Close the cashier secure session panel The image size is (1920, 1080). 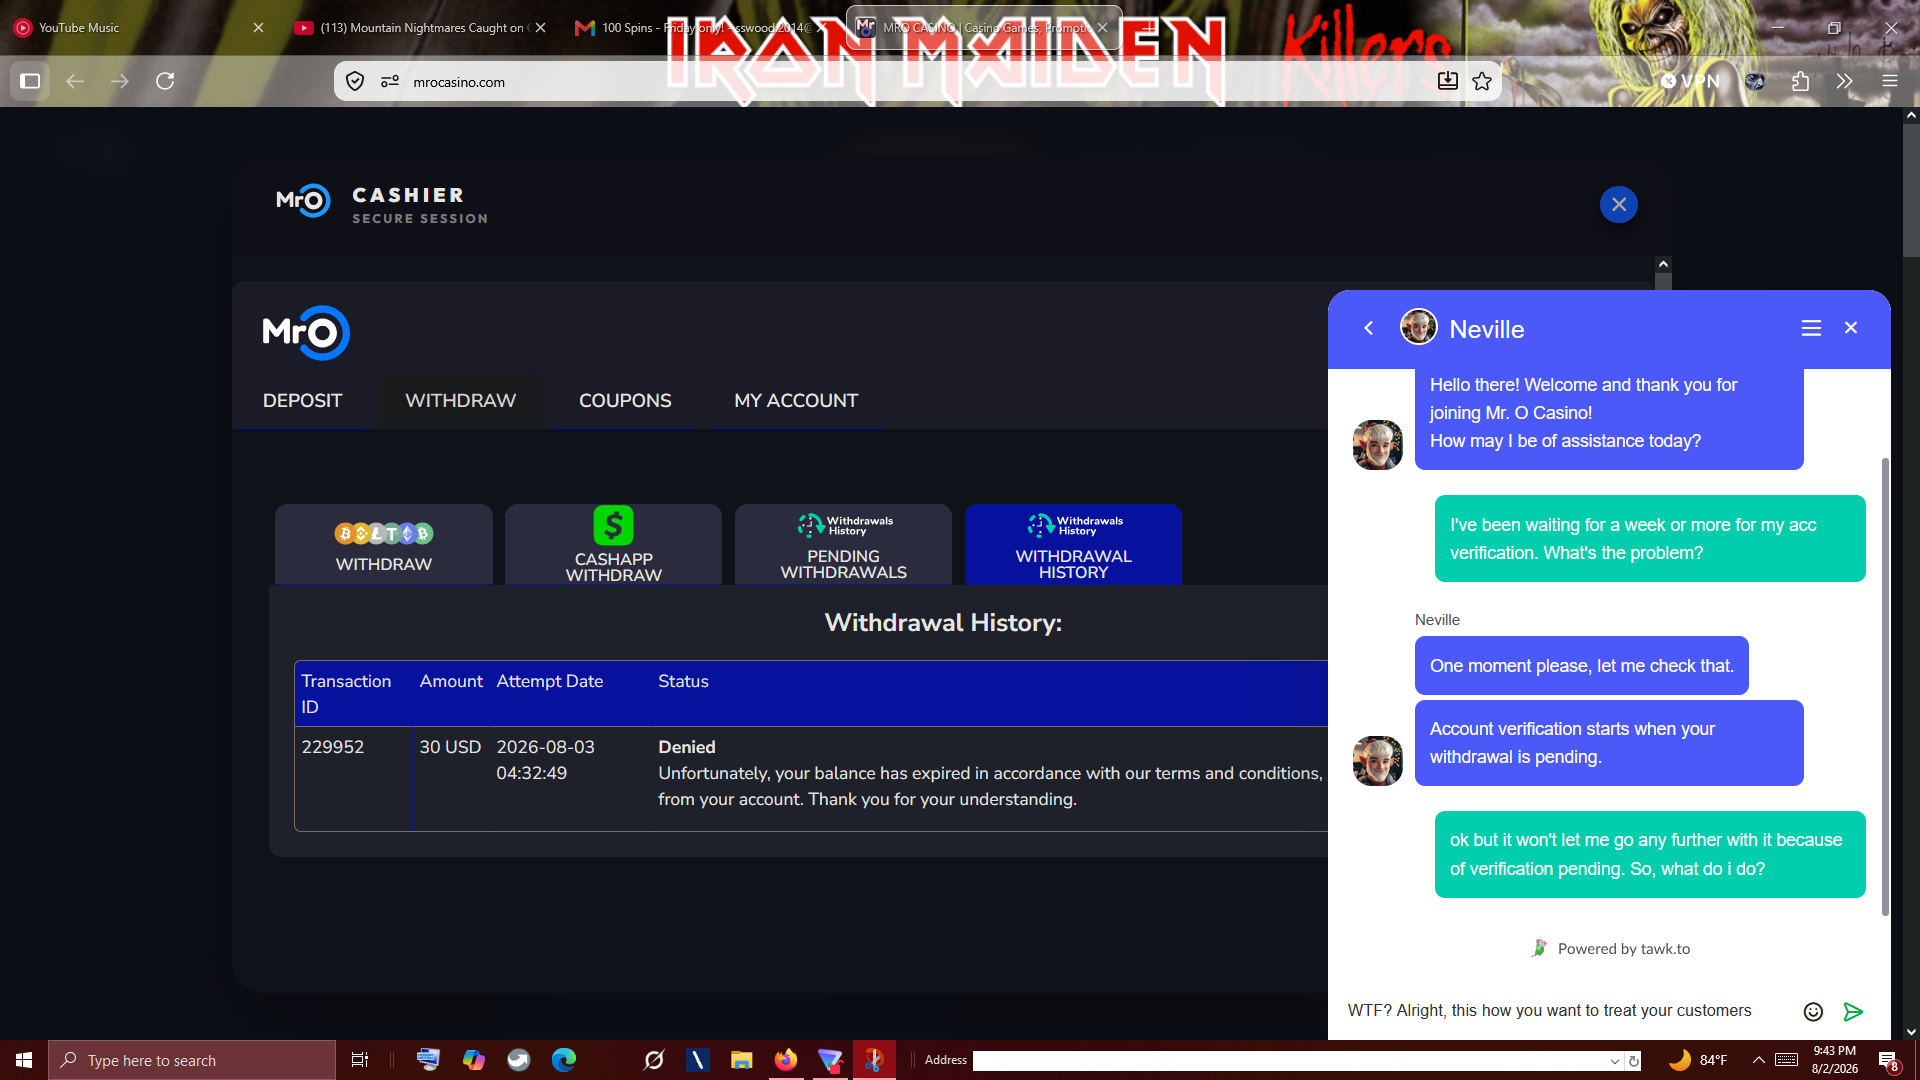tap(1619, 205)
